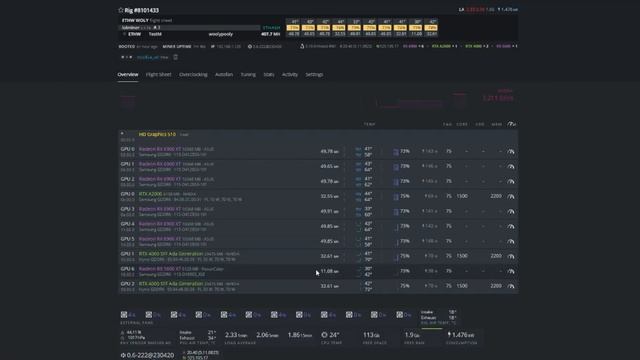
Task: Open overclock tuning for last RTX 4000 row
Action: tap(511, 286)
